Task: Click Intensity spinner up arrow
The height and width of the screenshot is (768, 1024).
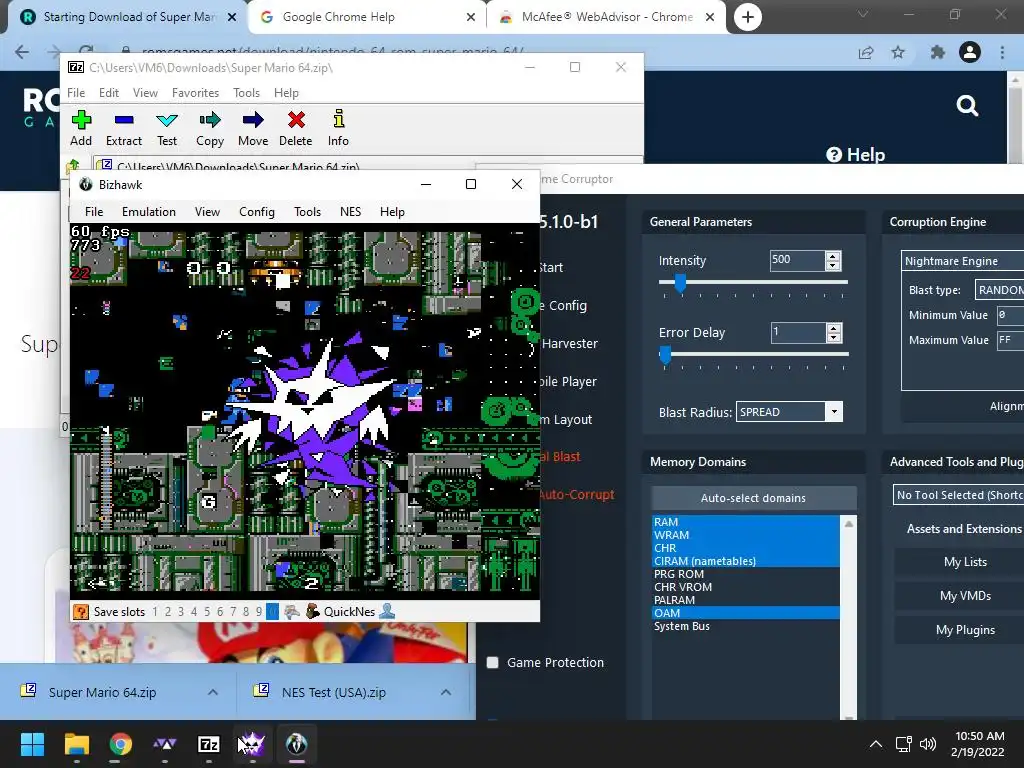Action: (833, 256)
